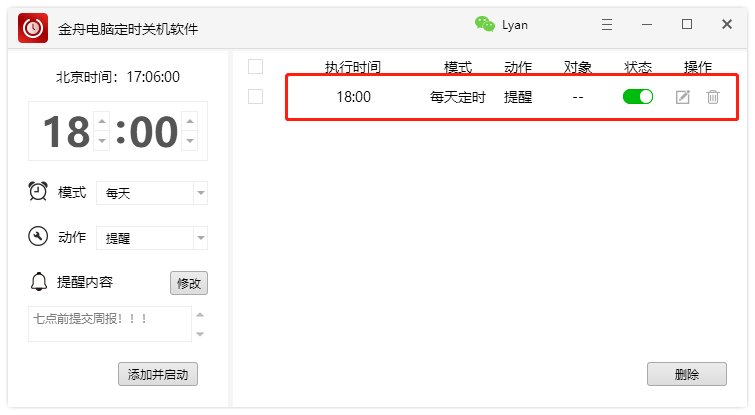Click the 对象 column header
This screenshot has height=415, width=755.
point(578,67)
